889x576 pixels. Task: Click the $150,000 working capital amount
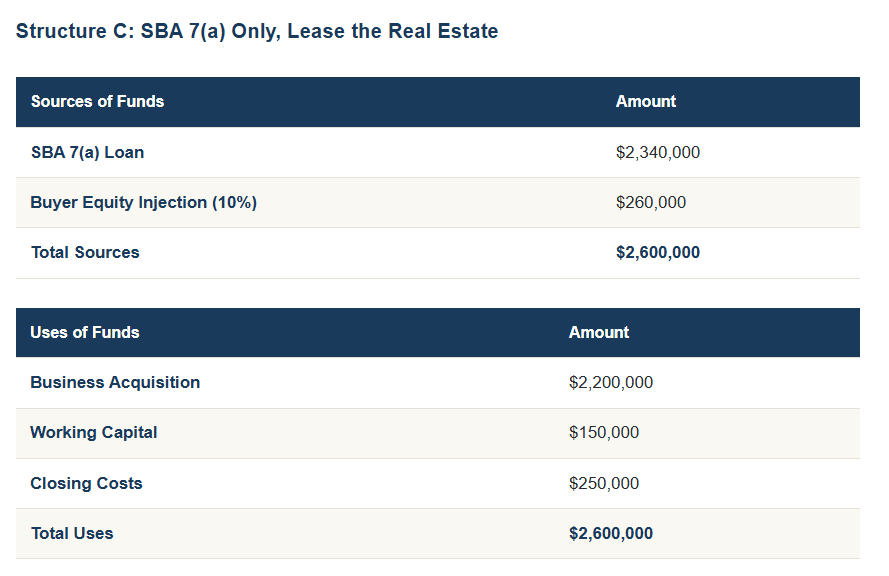click(x=603, y=432)
